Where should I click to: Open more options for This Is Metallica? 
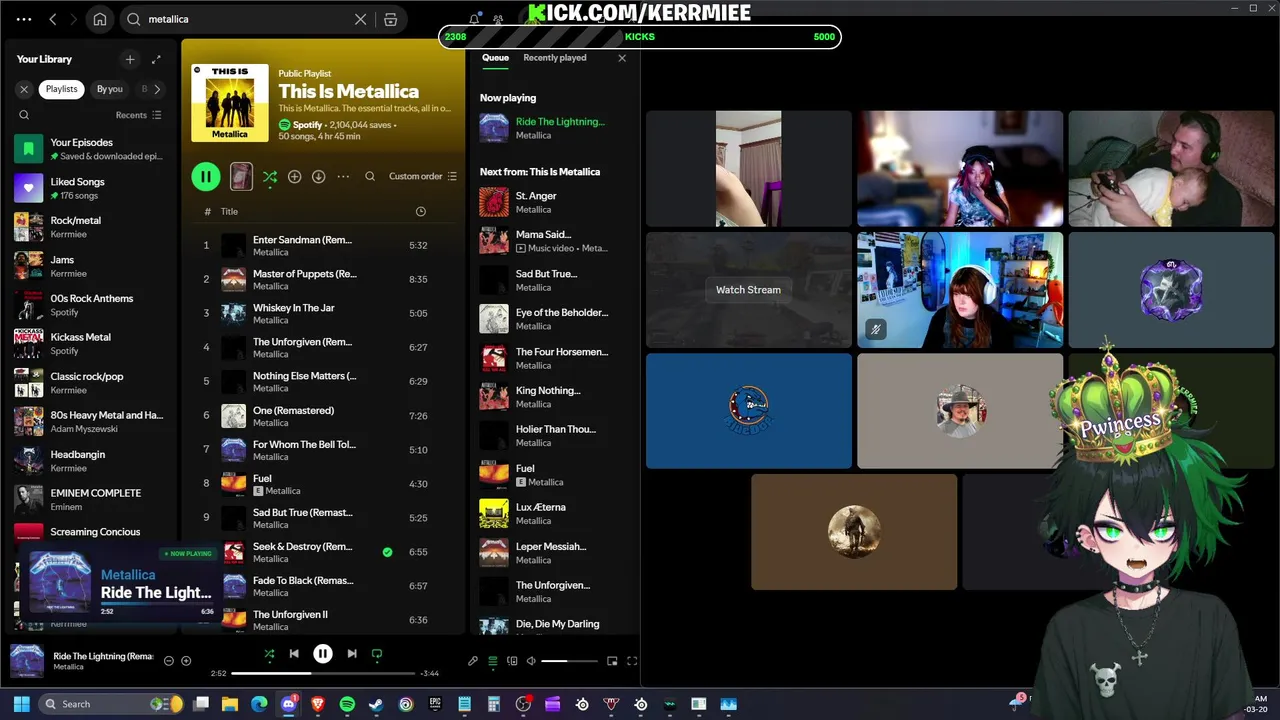click(x=343, y=176)
